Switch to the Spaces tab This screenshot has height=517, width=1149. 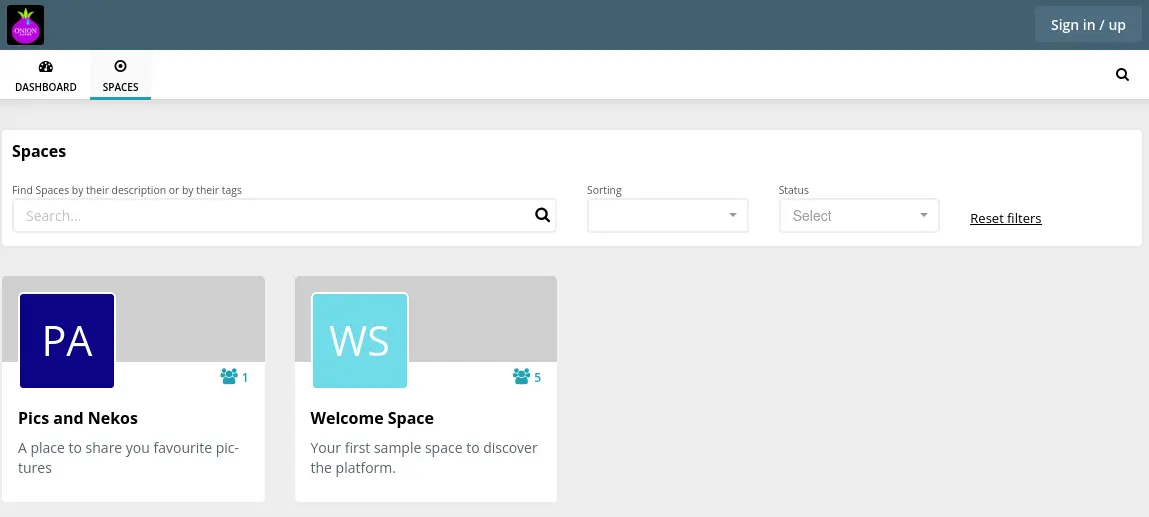point(120,76)
